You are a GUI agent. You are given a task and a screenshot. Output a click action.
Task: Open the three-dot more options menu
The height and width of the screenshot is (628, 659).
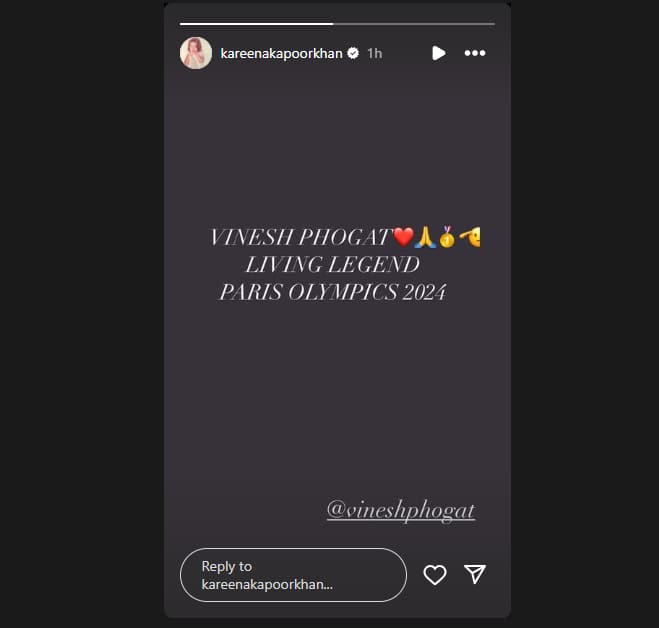coord(475,53)
